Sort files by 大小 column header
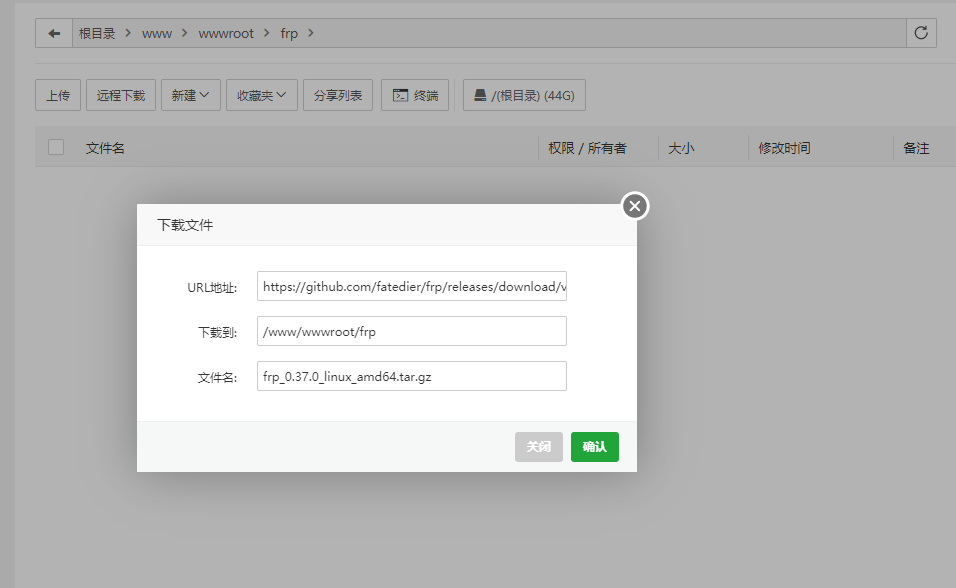Image resolution: width=956 pixels, height=588 pixels. pyautogui.click(x=681, y=148)
